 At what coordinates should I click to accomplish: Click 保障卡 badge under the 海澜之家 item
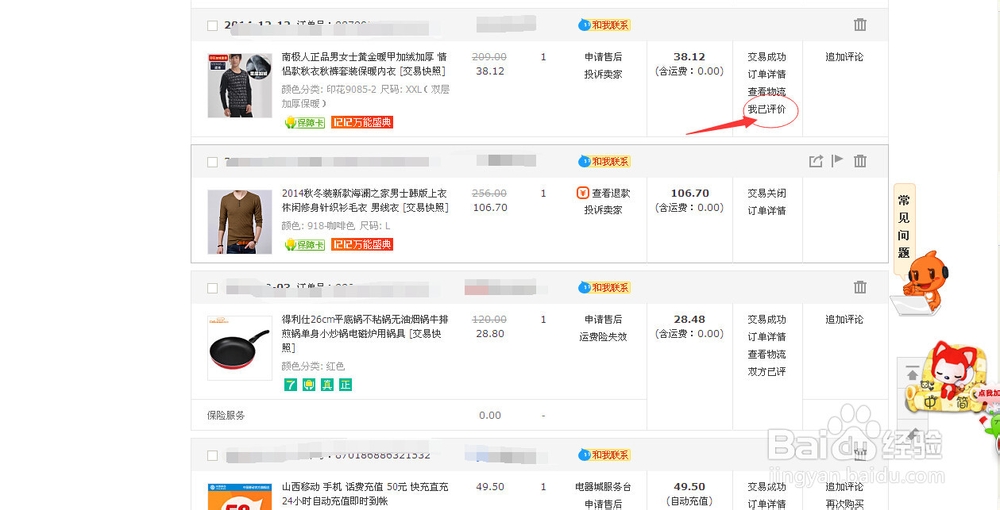305,244
